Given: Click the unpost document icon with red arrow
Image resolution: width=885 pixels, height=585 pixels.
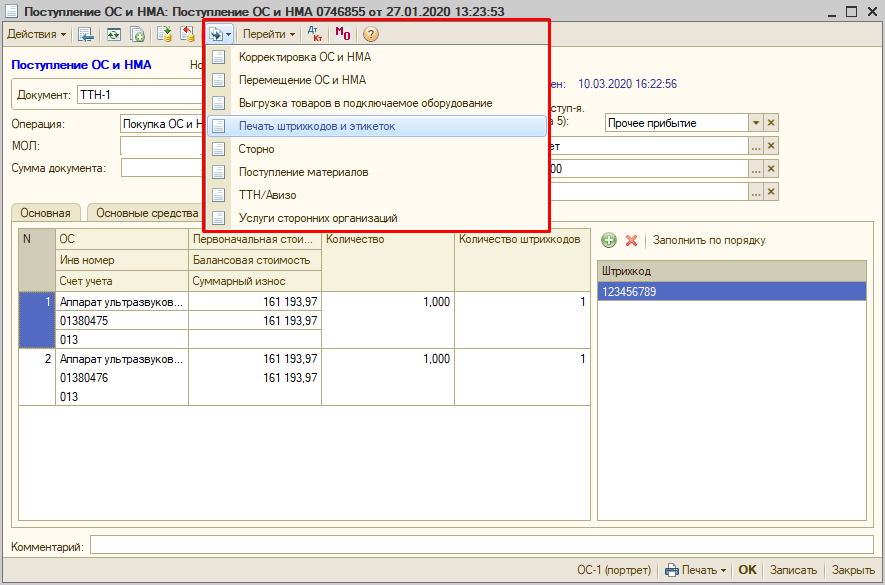Looking at the screenshot, I should 186,33.
